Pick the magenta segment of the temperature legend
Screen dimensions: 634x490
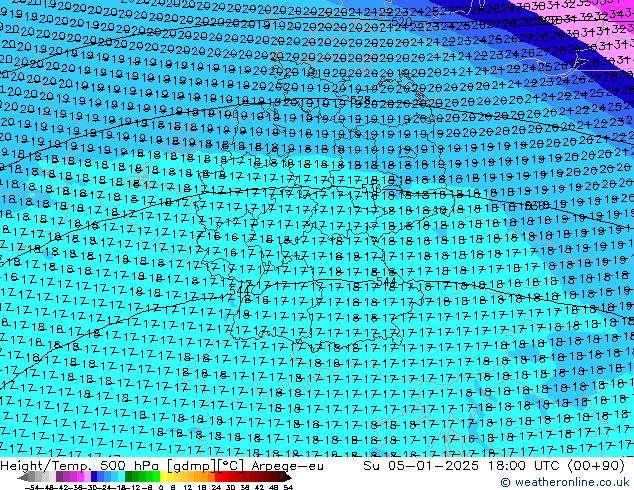80,477
